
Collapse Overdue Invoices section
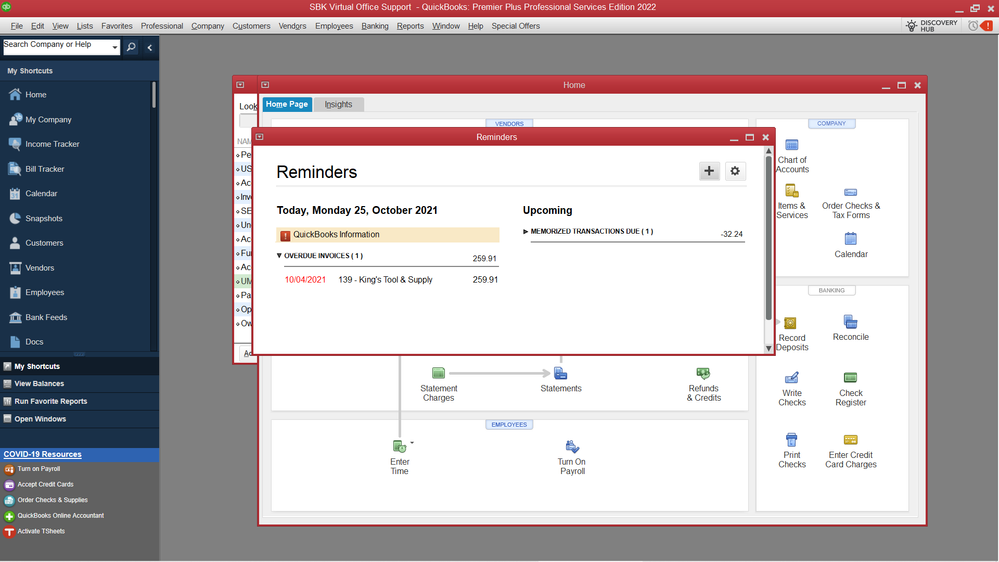point(279,256)
